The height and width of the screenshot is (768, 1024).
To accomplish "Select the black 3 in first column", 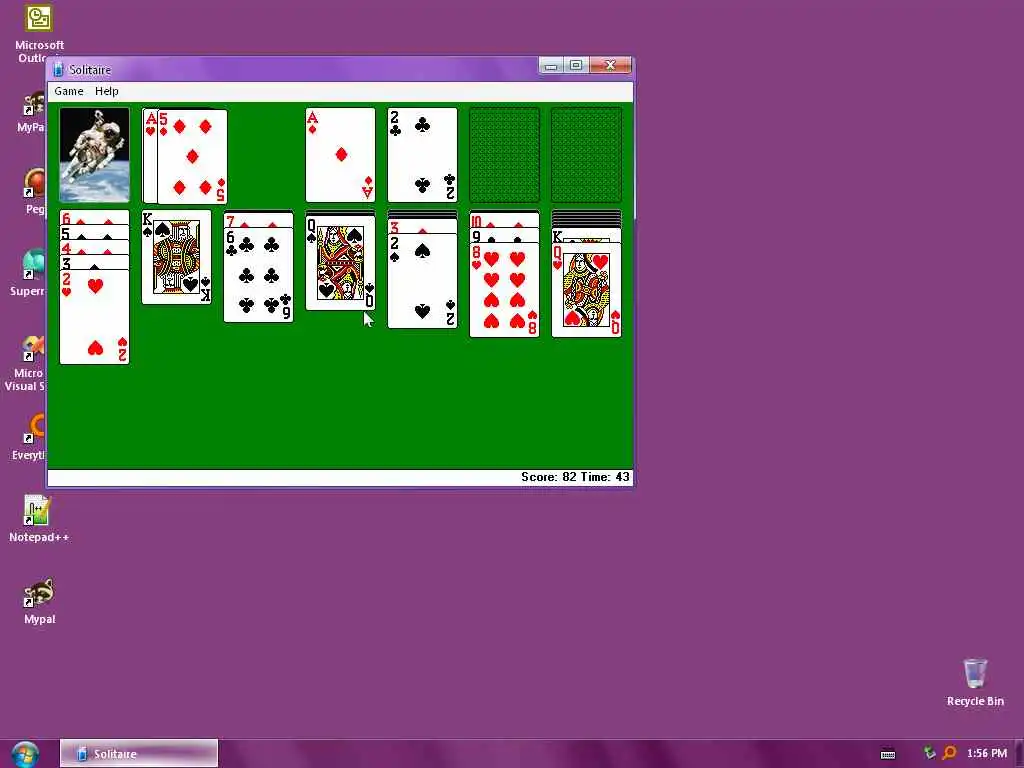I will tap(94, 263).
